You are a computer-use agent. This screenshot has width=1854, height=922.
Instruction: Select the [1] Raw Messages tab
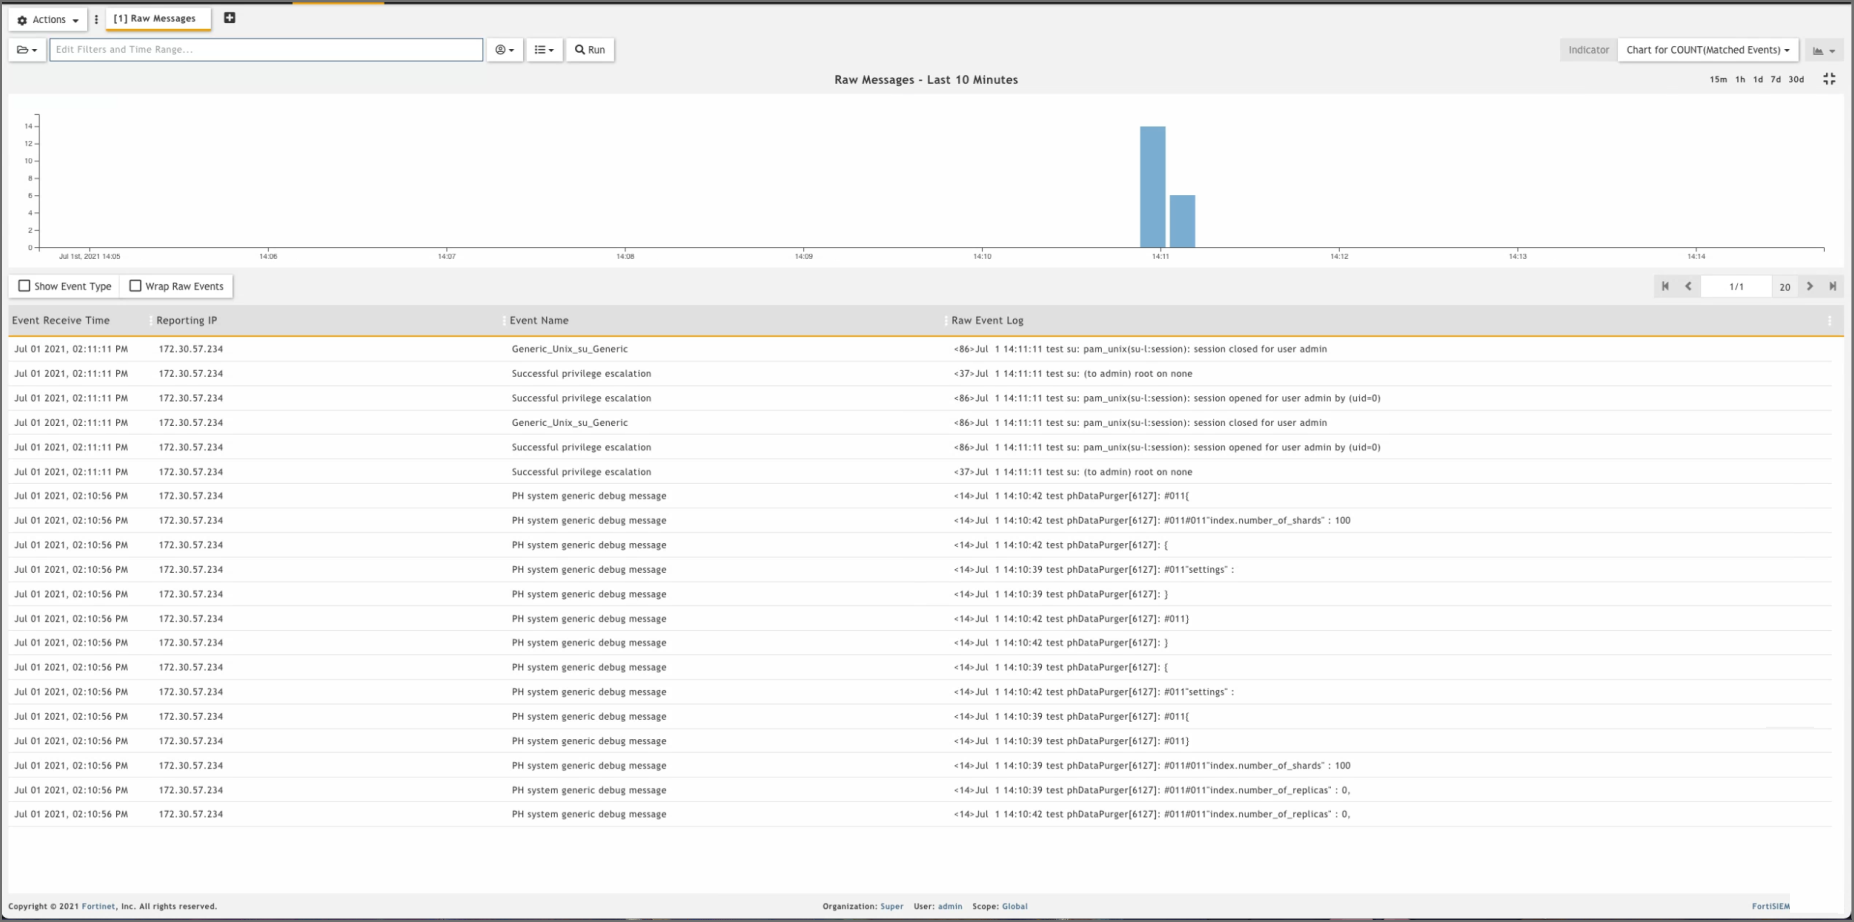(x=155, y=19)
